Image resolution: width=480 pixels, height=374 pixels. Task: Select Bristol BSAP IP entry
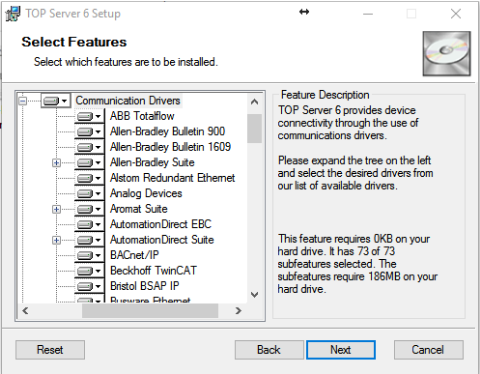point(145,286)
